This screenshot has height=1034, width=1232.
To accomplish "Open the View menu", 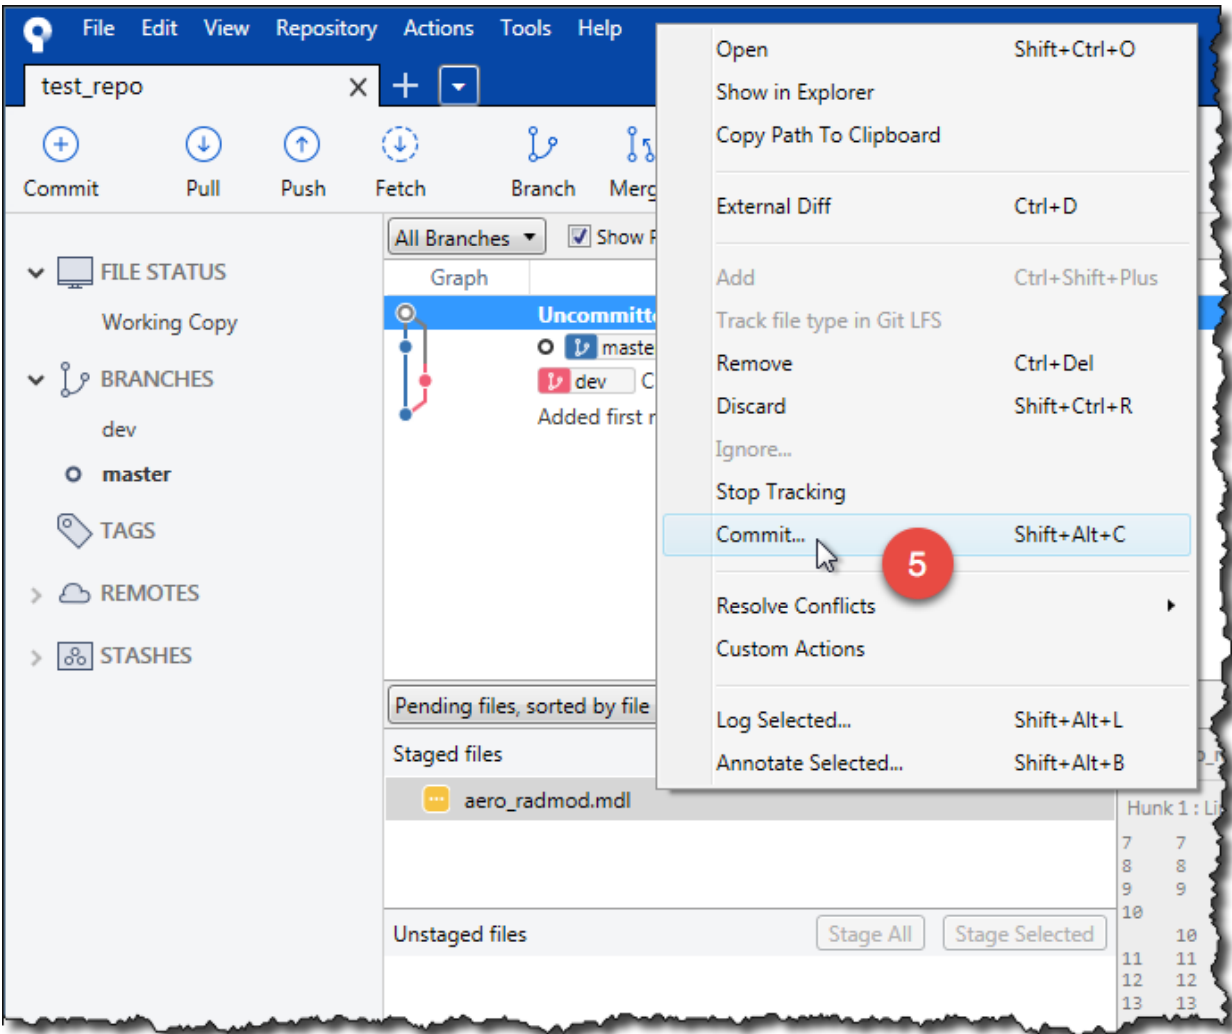I will click(x=226, y=28).
